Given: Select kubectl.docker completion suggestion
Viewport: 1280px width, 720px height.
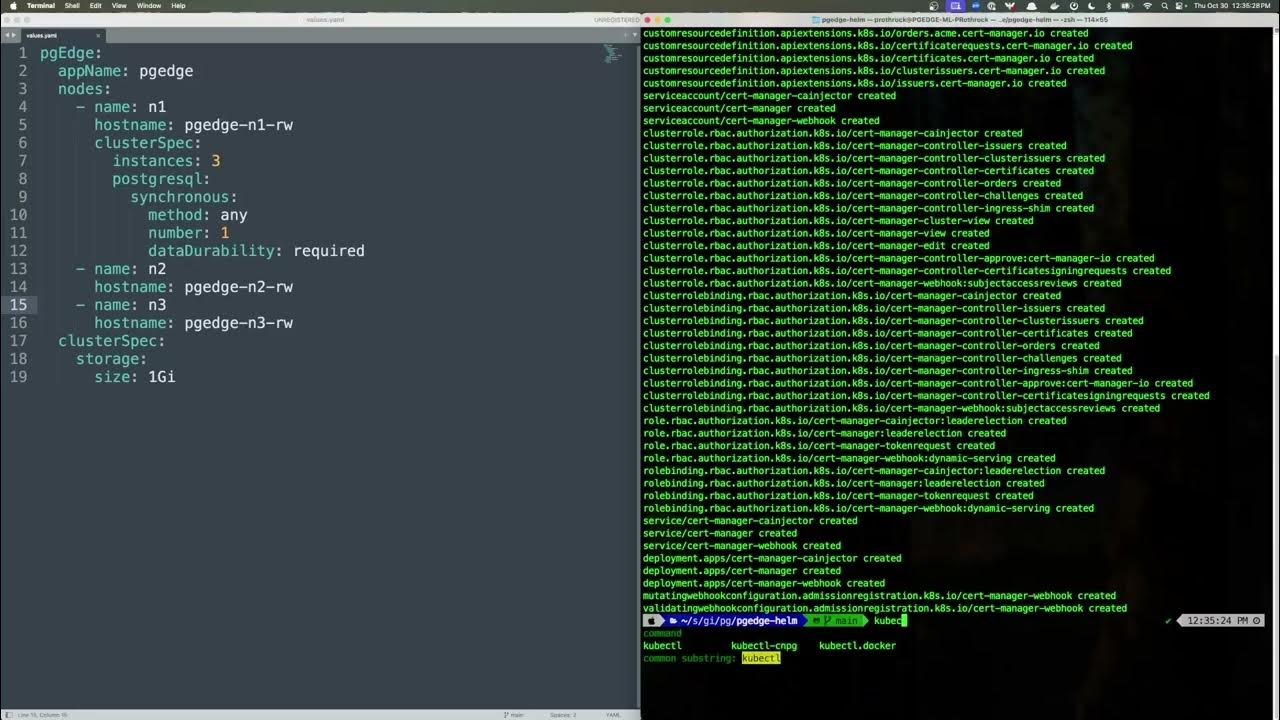Looking at the screenshot, I should [x=857, y=646].
